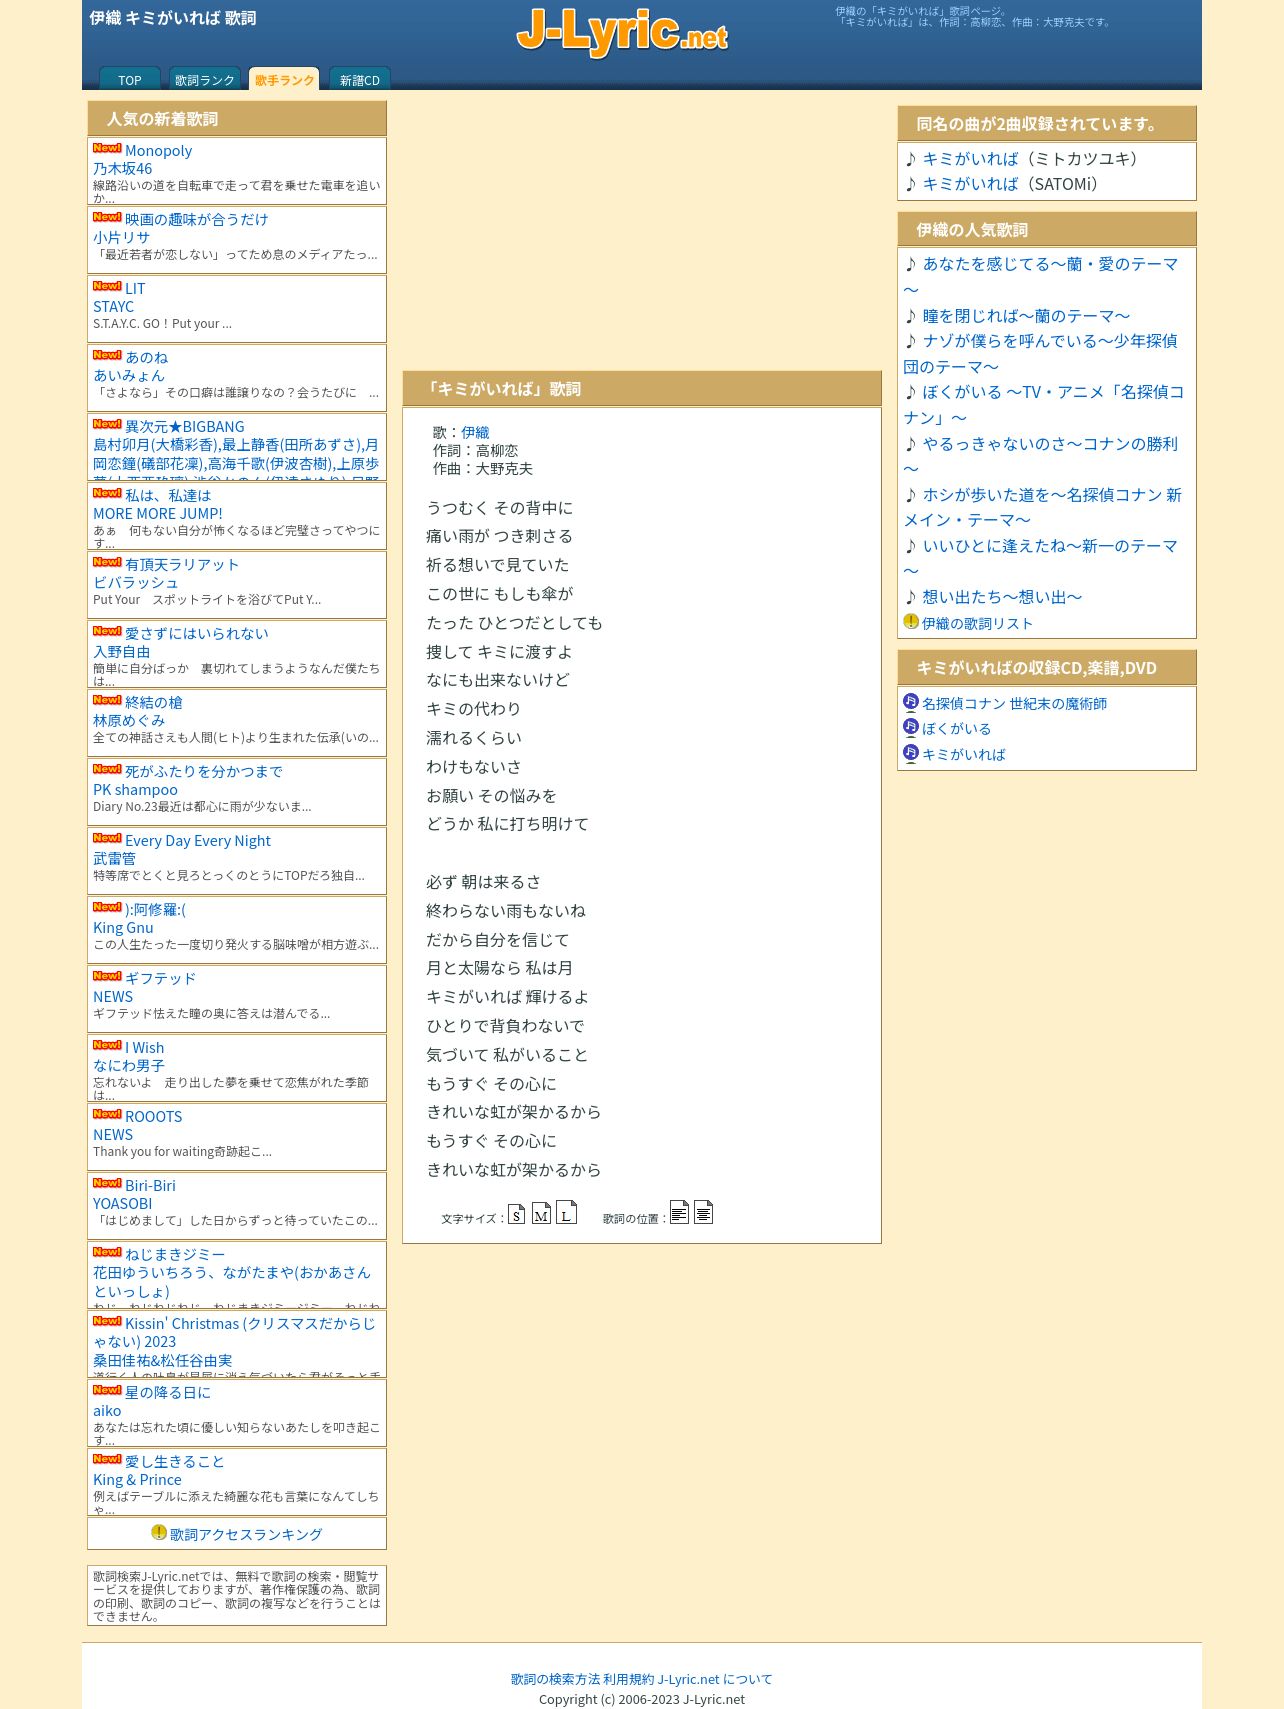Open 利用規約 footer link
Image resolution: width=1284 pixels, height=1709 pixels.
[628, 1679]
